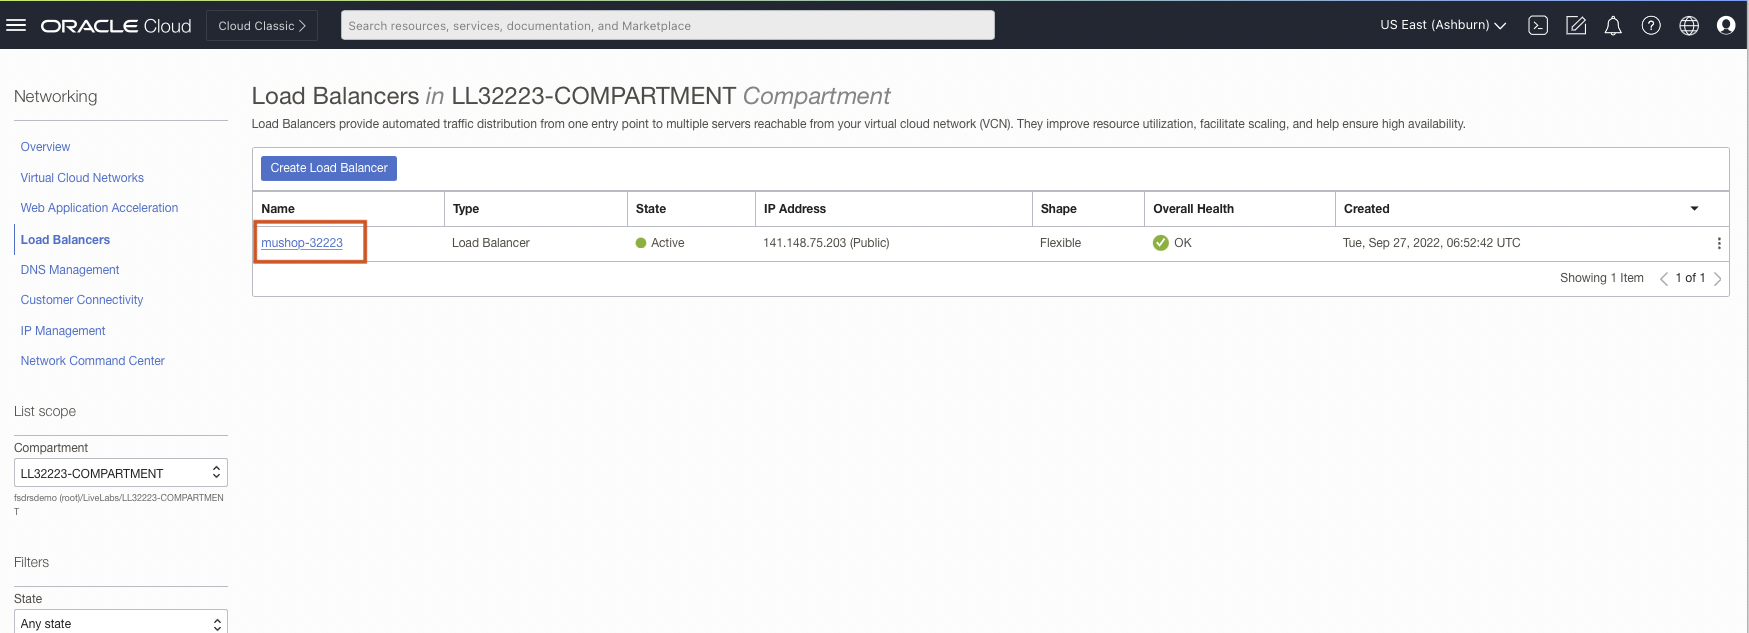Select Virtual Cloud Networks in sidebar
The image size is (1749, 633).
click(x=82, y=178)
